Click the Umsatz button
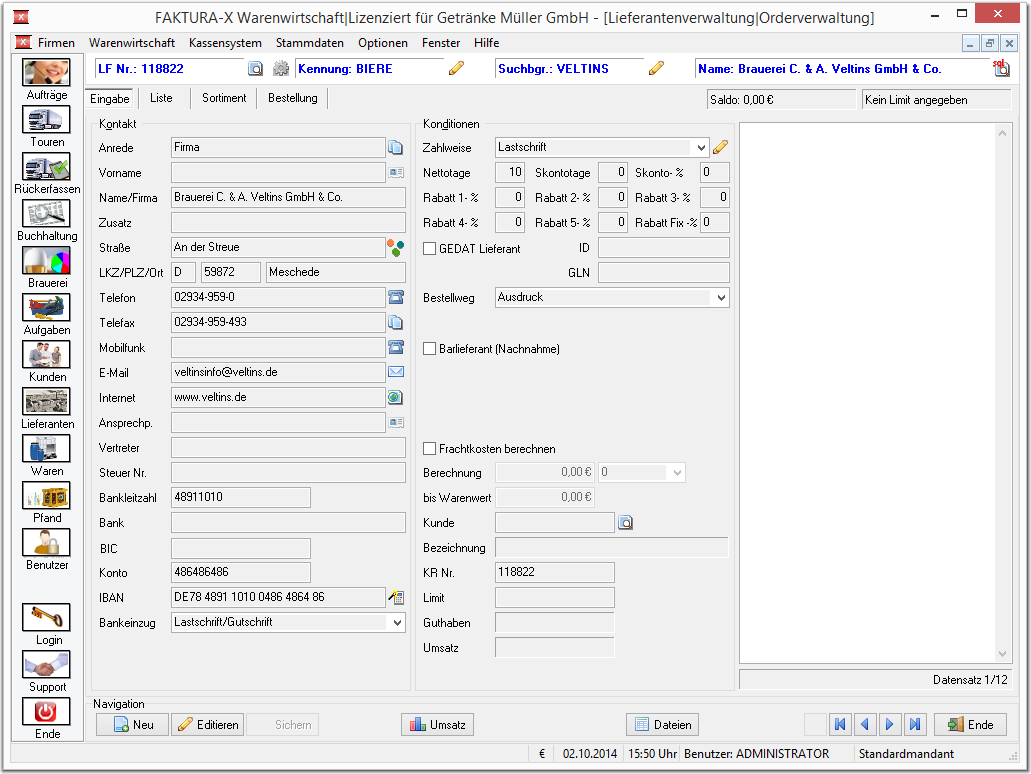Screen dimensions: 1031x774 click(437, 725)
